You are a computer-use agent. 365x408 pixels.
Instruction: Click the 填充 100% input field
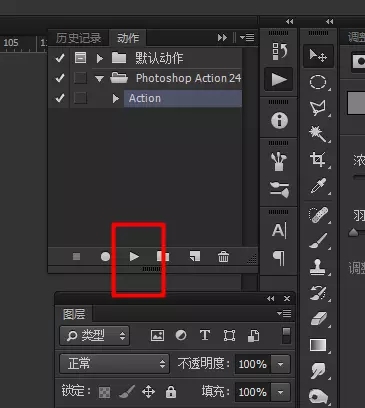click(x=253, y=392)
